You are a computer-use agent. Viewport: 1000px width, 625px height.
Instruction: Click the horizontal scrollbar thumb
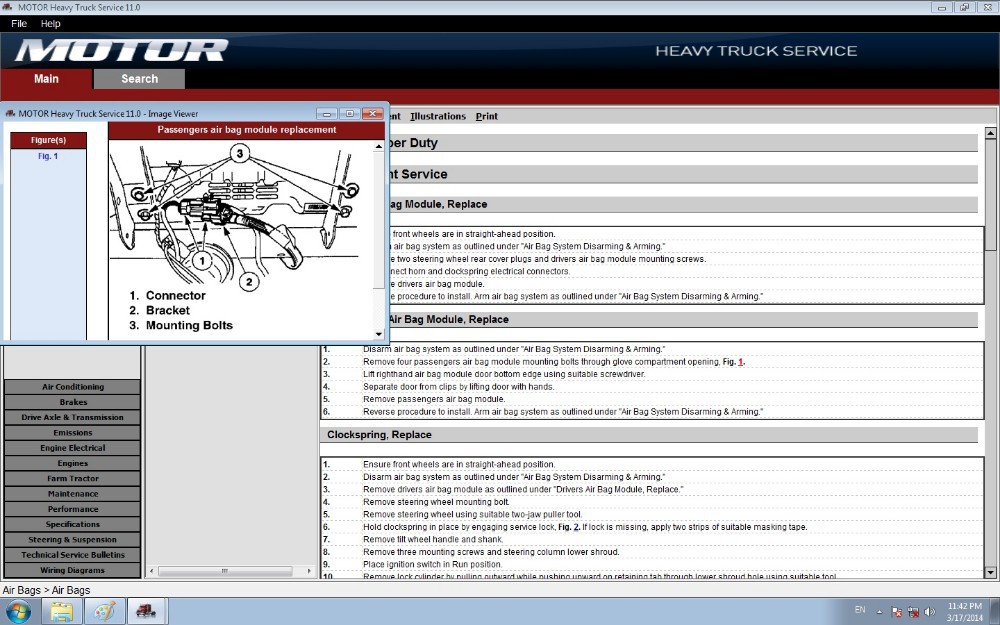tap(224, 571)
